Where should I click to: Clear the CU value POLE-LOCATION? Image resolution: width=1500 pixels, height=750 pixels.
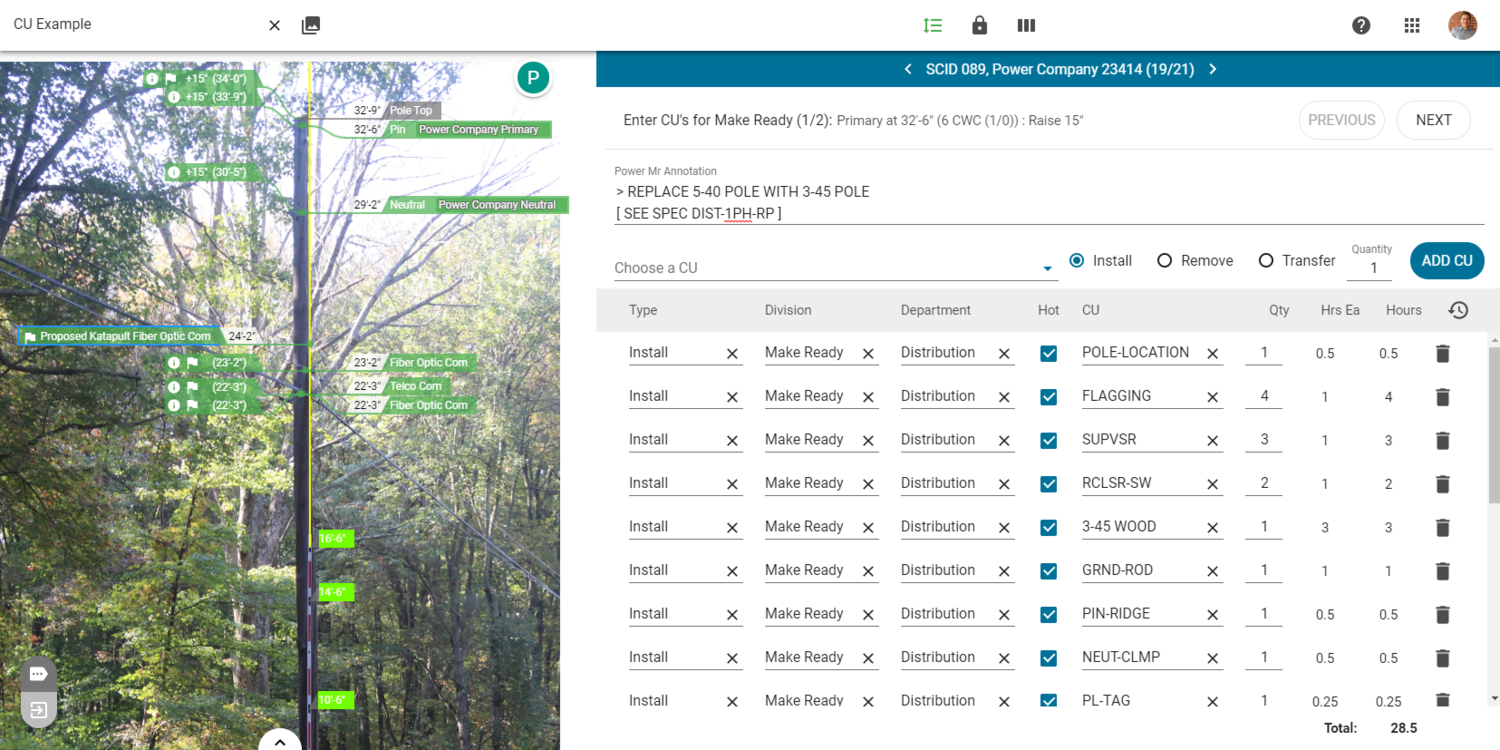tap(1212, 354)
